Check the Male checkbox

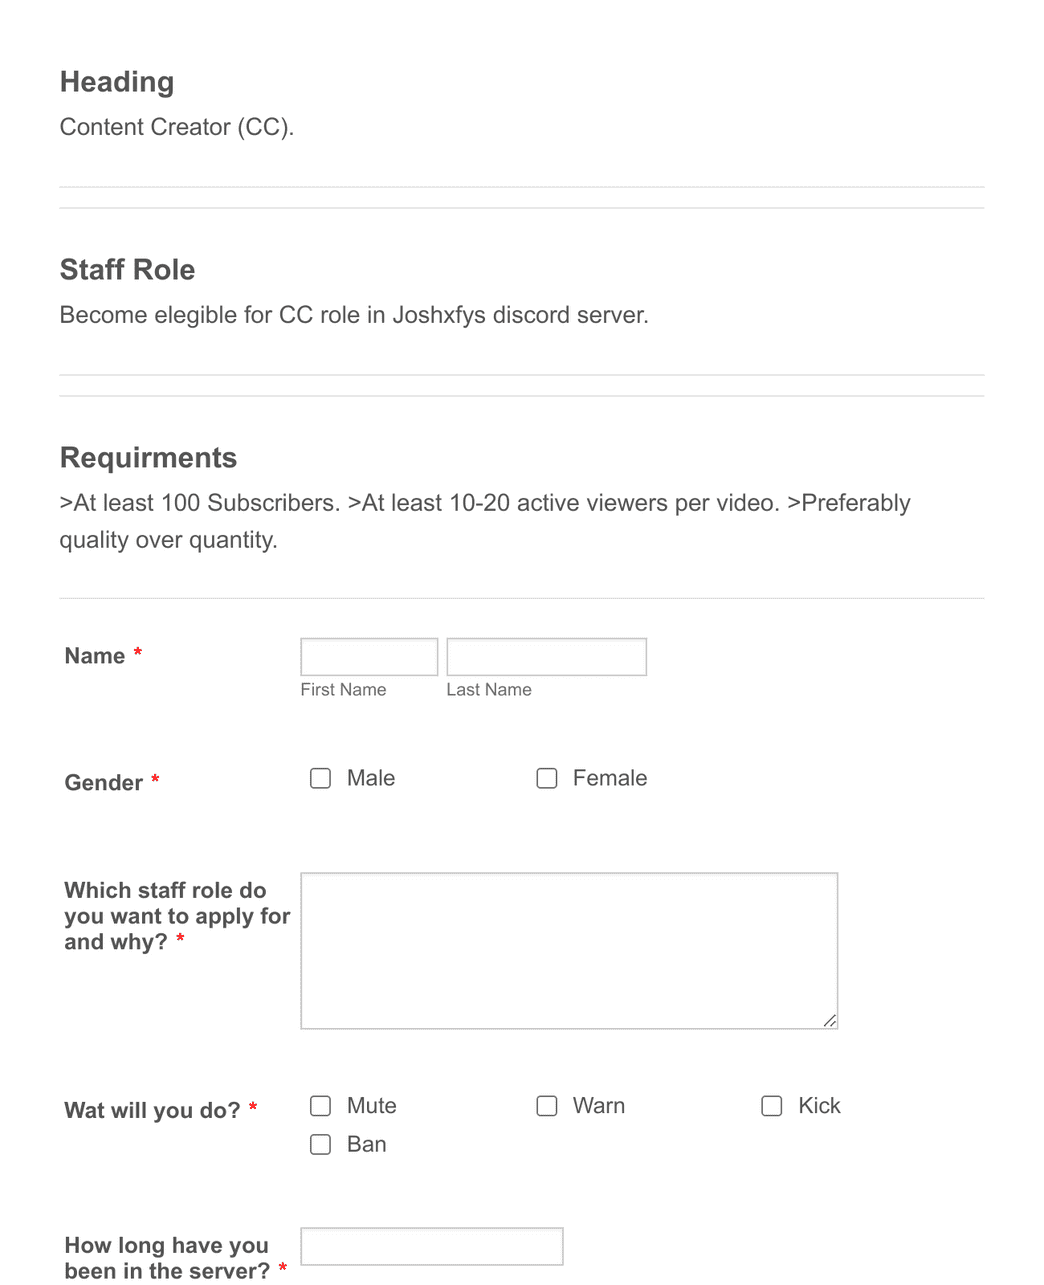pyautogui.click(x=320, y=778)
